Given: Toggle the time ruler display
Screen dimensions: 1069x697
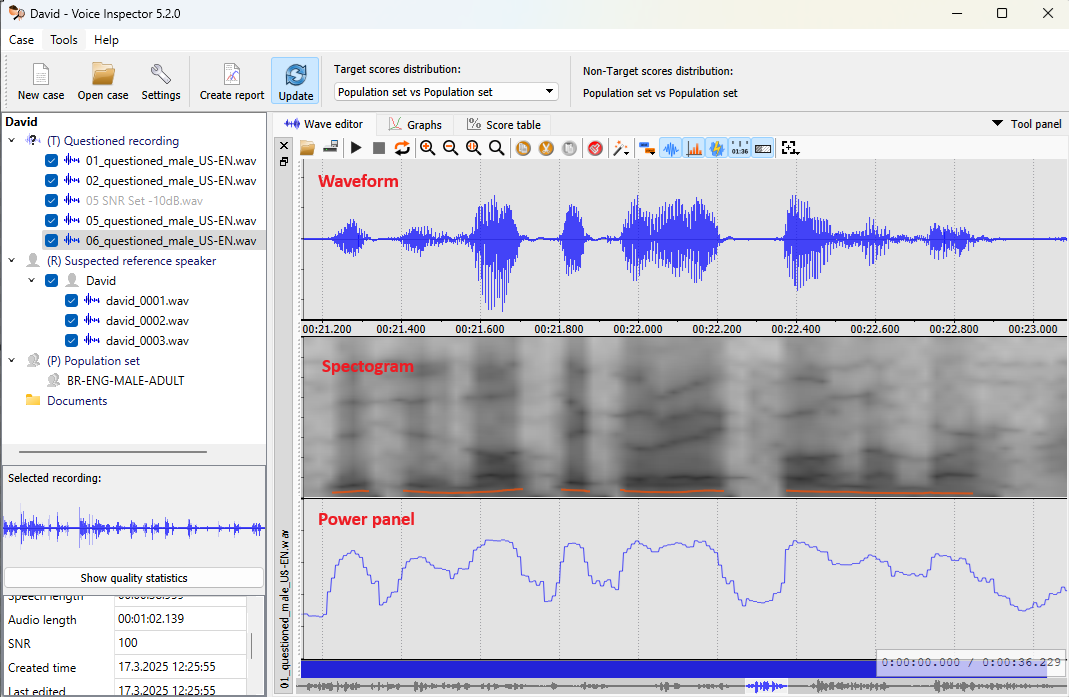Looking at the screenshot, I should pyautogui.click(x=740, y=148).
